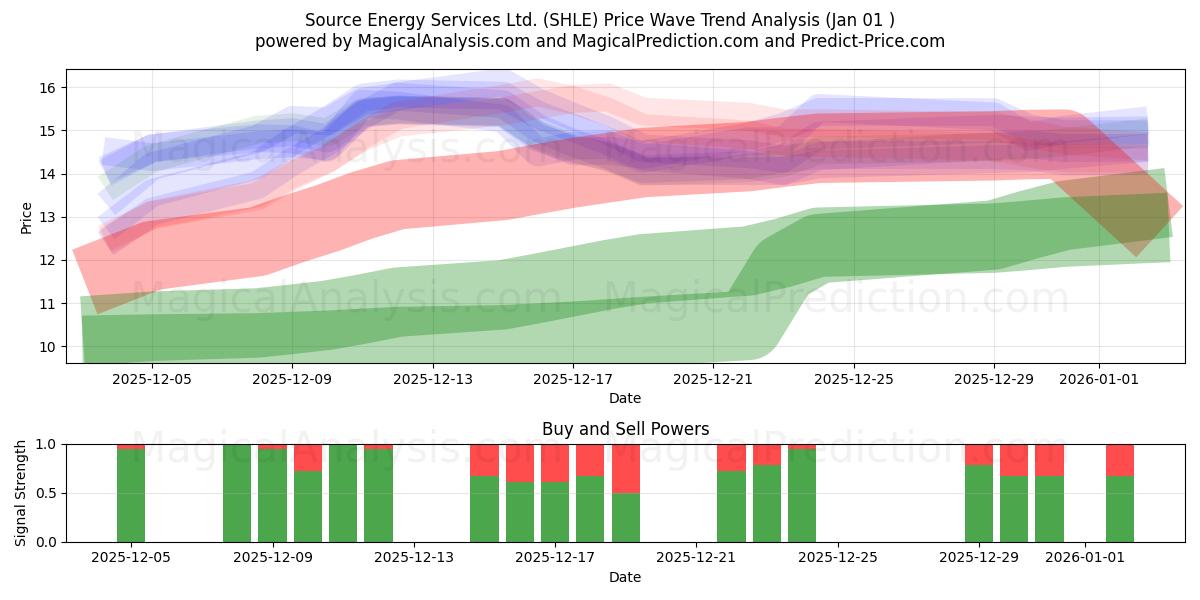The width and height of the screenshot is (1200, 600).
Task: Click the green bar for 2025-12-29
Action: coord(979,504)
